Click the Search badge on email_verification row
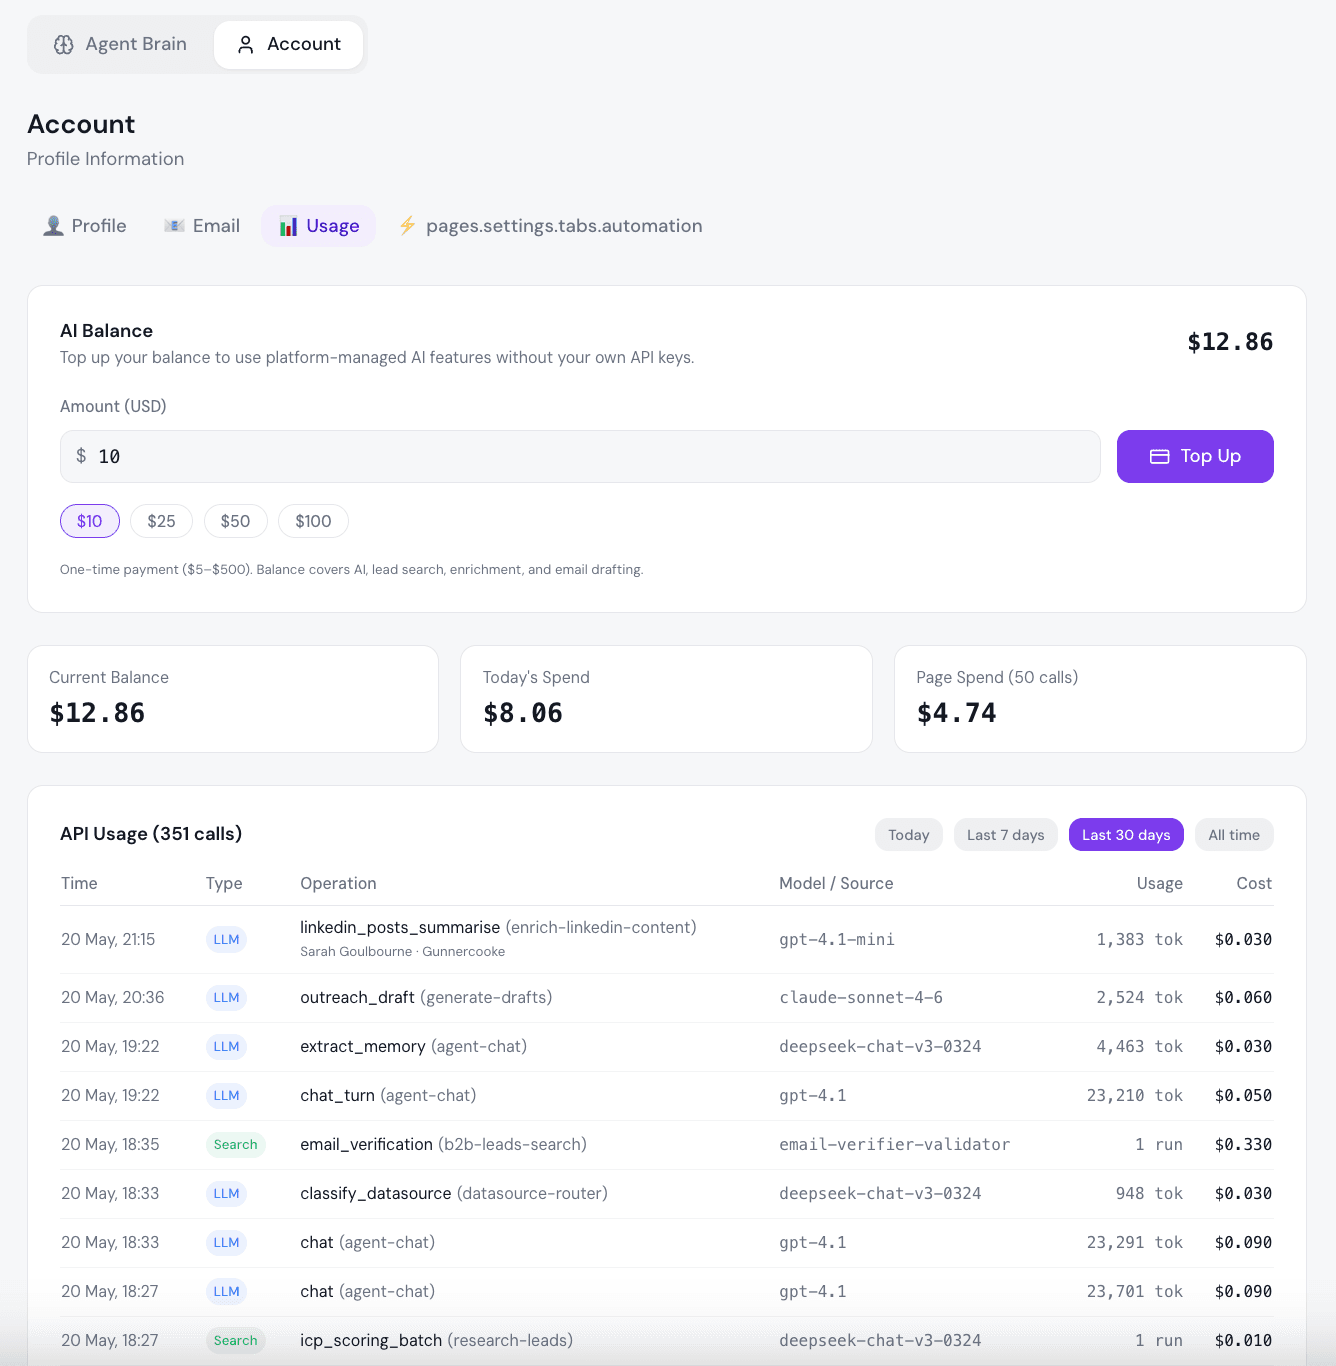This screenshot has height=1366, width=1336. coord(235,1144)
